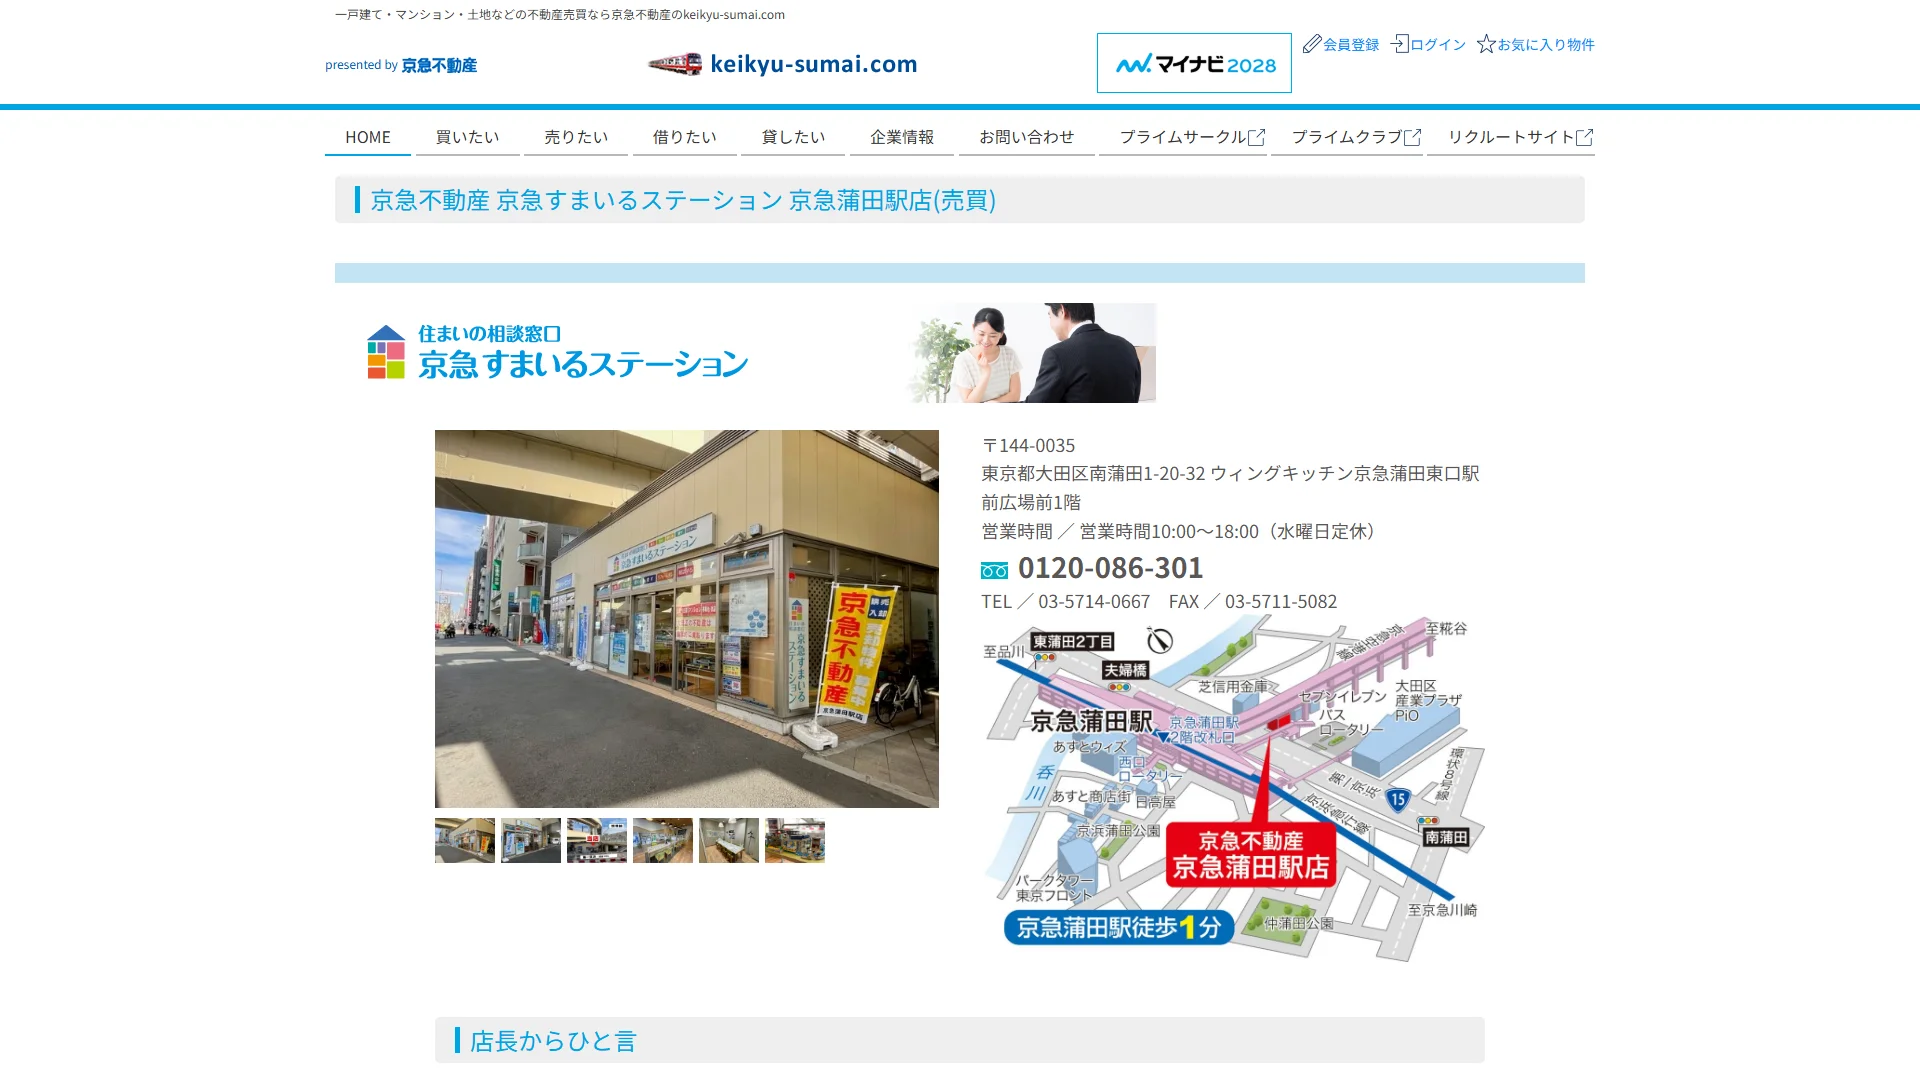Open the 貸したい menu
The height and width of the screenshot is (1080, 1920).
793,137
